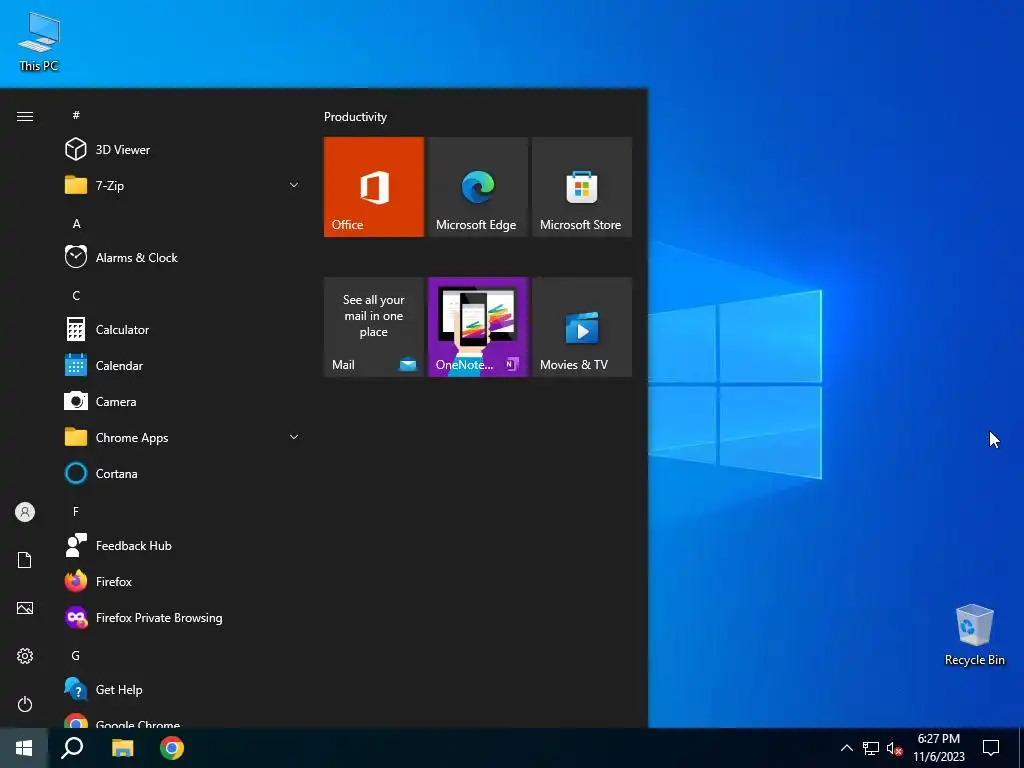Click the Windows Start button
The height and width of the screenshot is (768, 1024).
click(24, 748)
